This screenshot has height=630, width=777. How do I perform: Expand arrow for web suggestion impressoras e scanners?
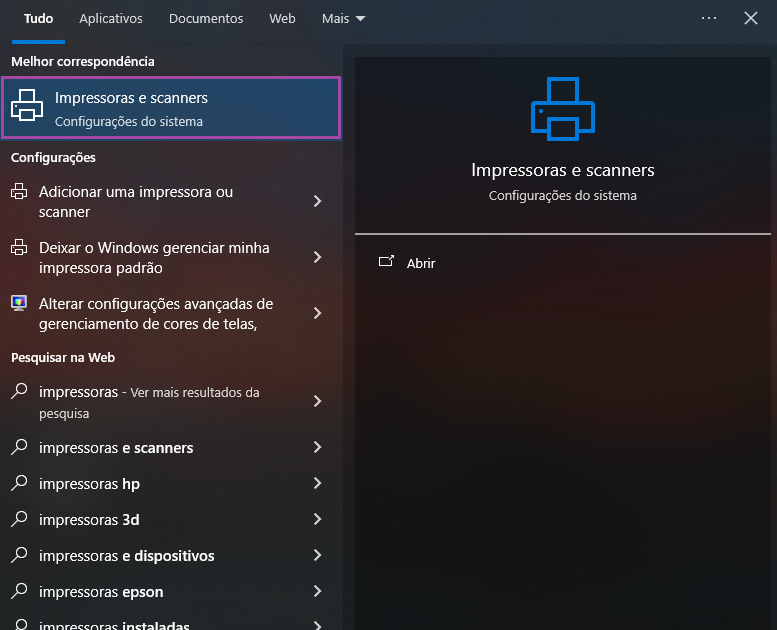[x=318, y=447]
